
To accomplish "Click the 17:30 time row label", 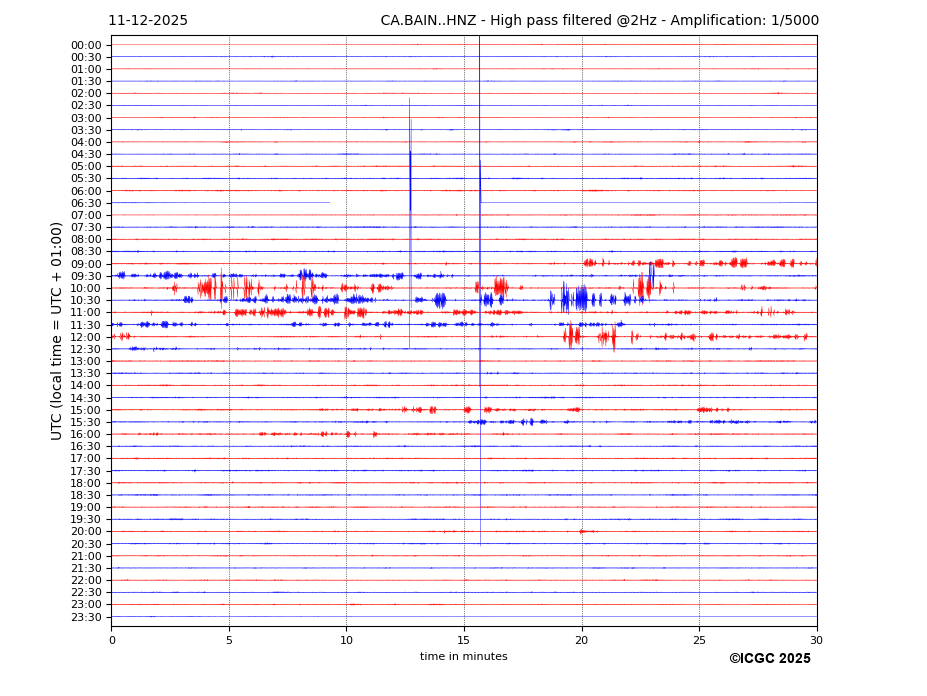I will pos(86,471).
